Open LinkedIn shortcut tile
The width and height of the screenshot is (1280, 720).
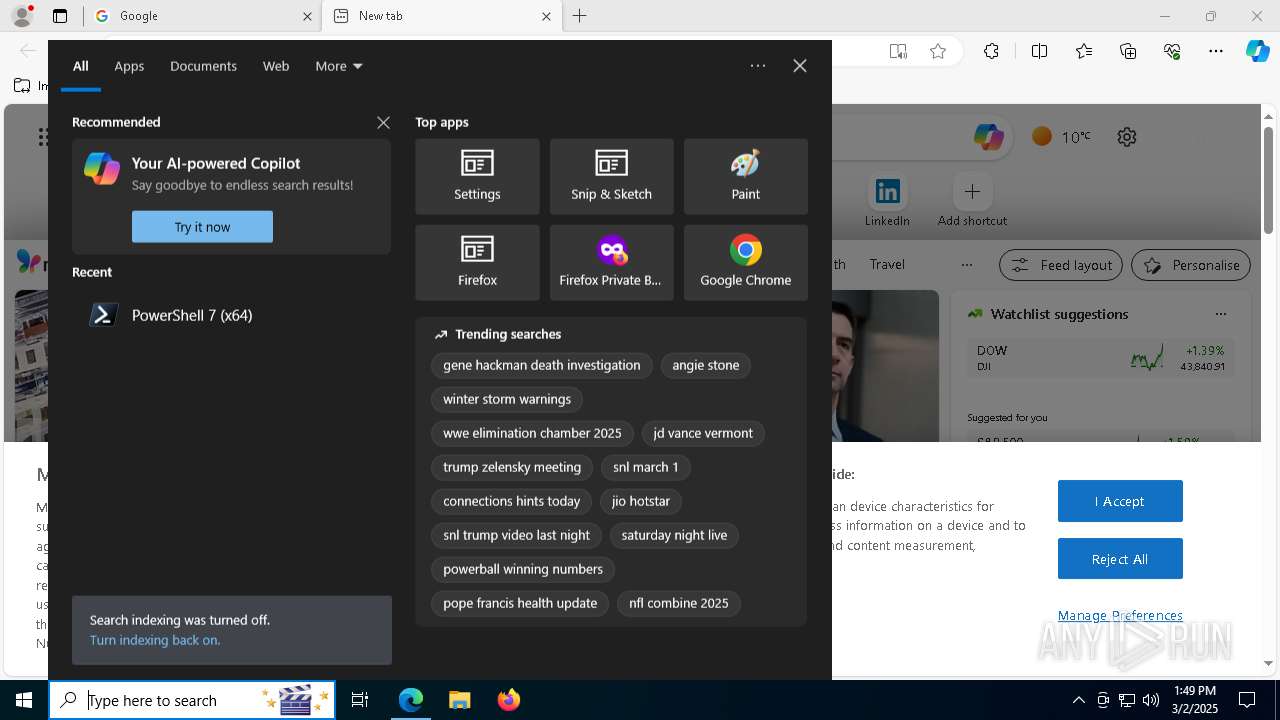click(888, 200)
